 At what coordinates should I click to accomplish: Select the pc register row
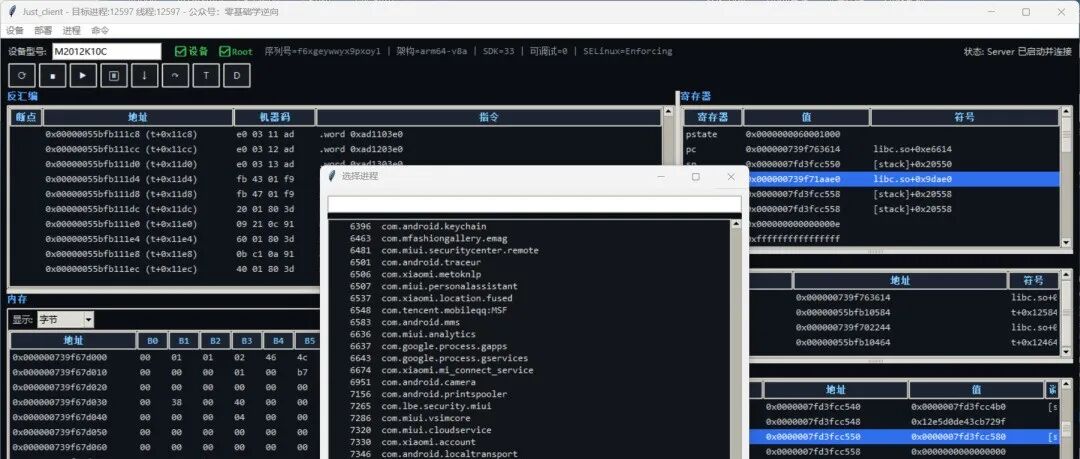pyautogui.click(x=871, y=150)
